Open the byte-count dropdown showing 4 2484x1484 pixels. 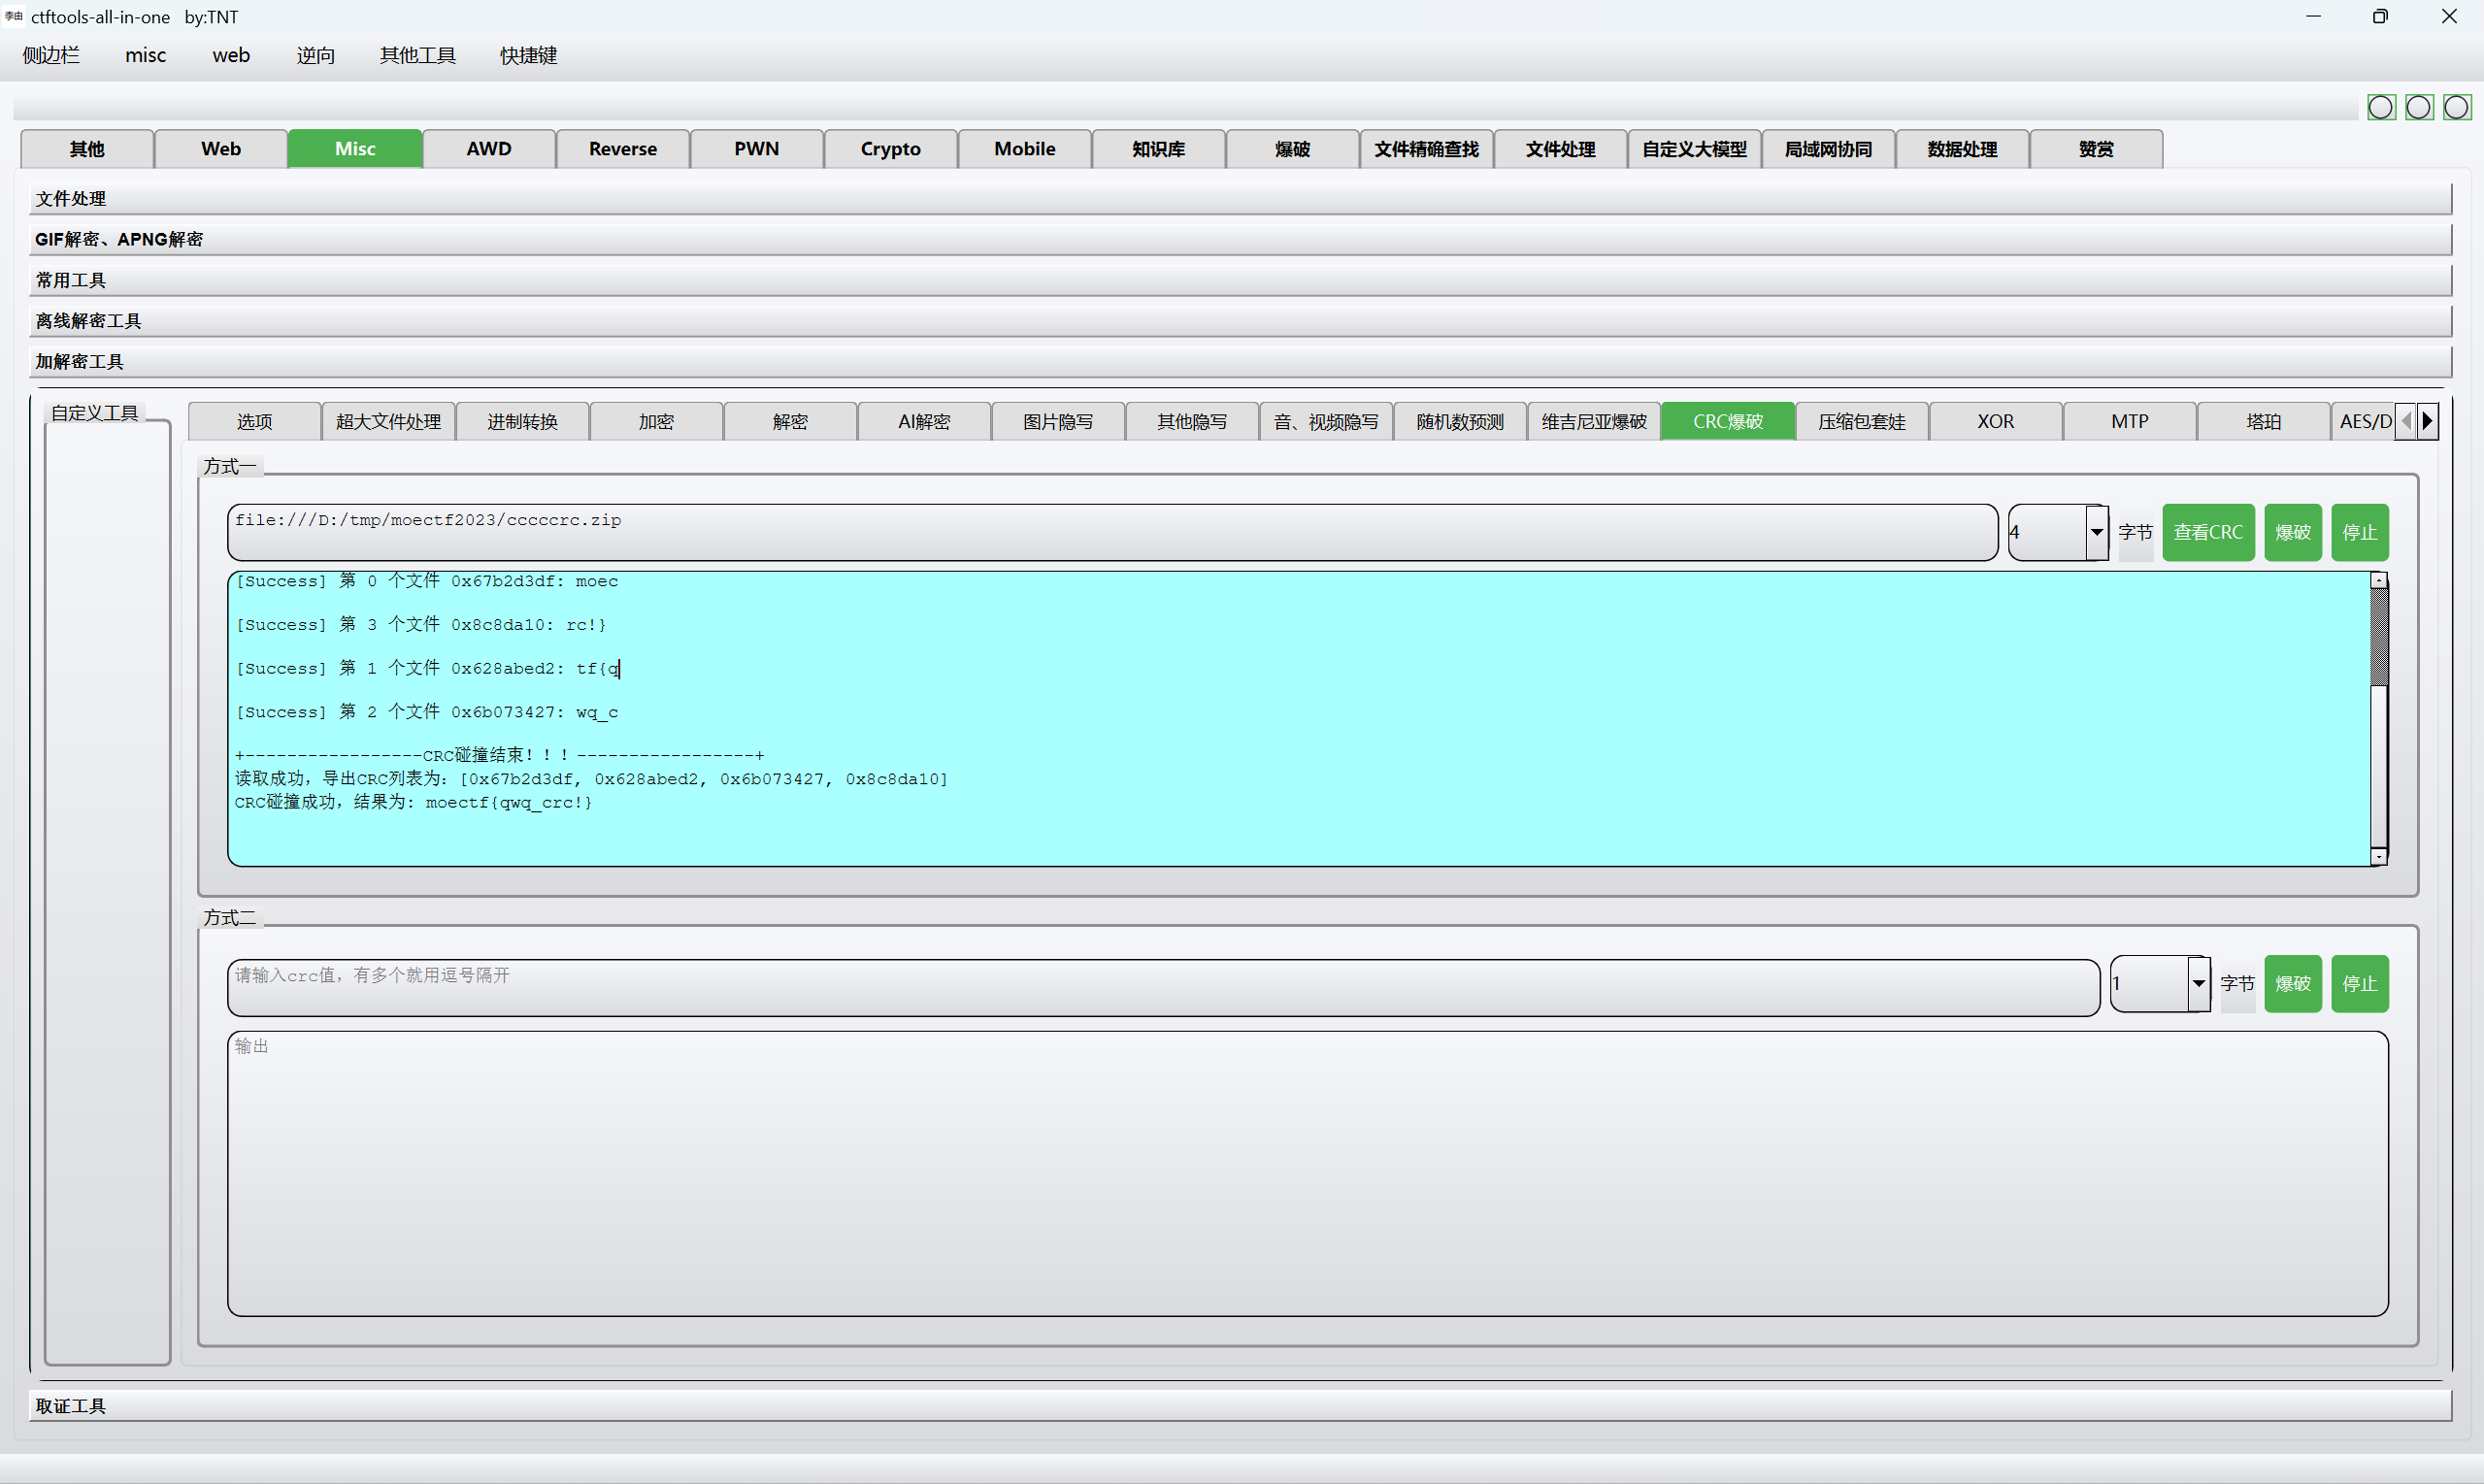(x=2096, y=532)
